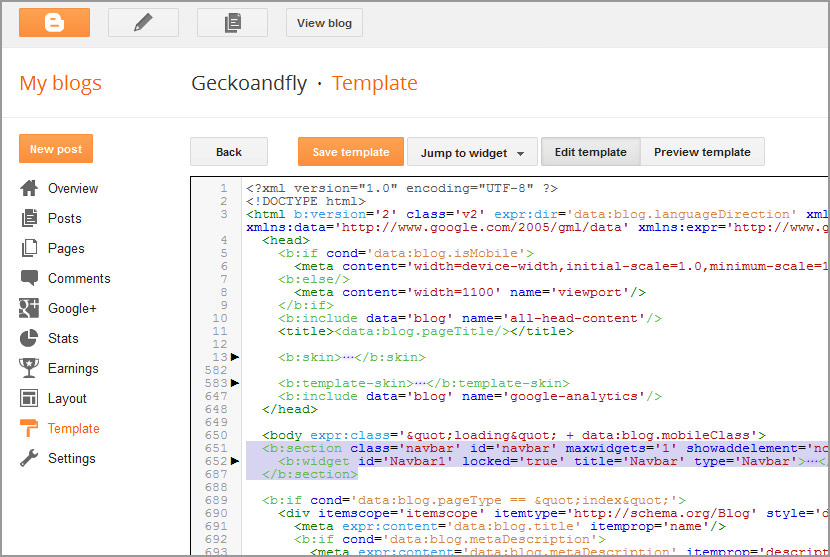Open the Jump to widget dropdown
The height and width of the screenshot is (557, 830).
[472, 152]
